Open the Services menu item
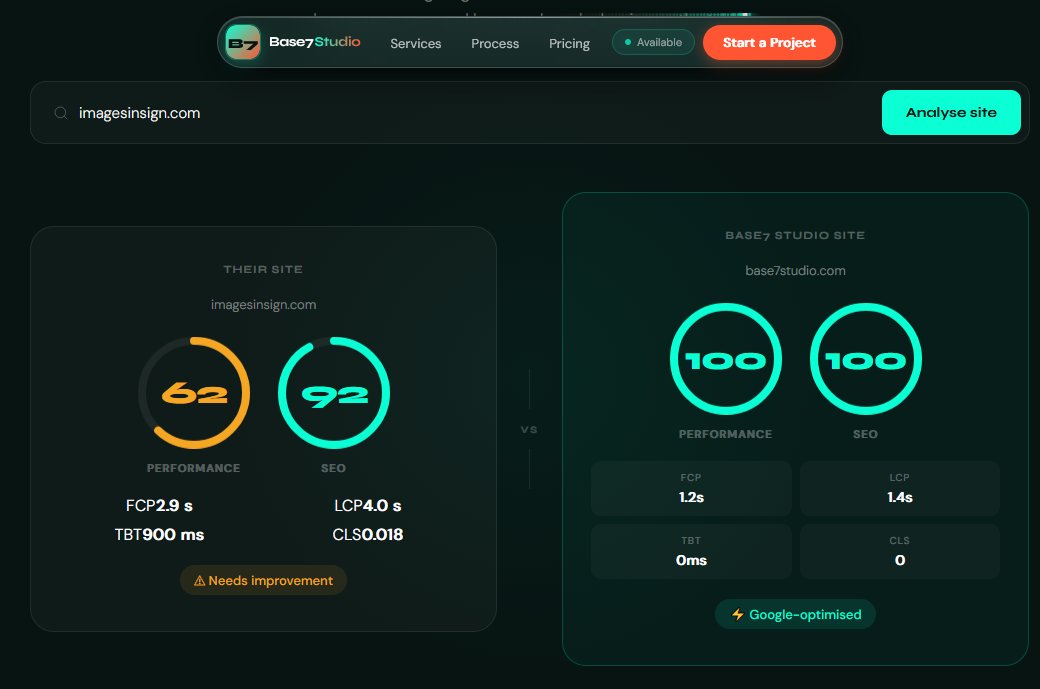The width and height of the screenshot is (1040, 689). coord(415,43)
